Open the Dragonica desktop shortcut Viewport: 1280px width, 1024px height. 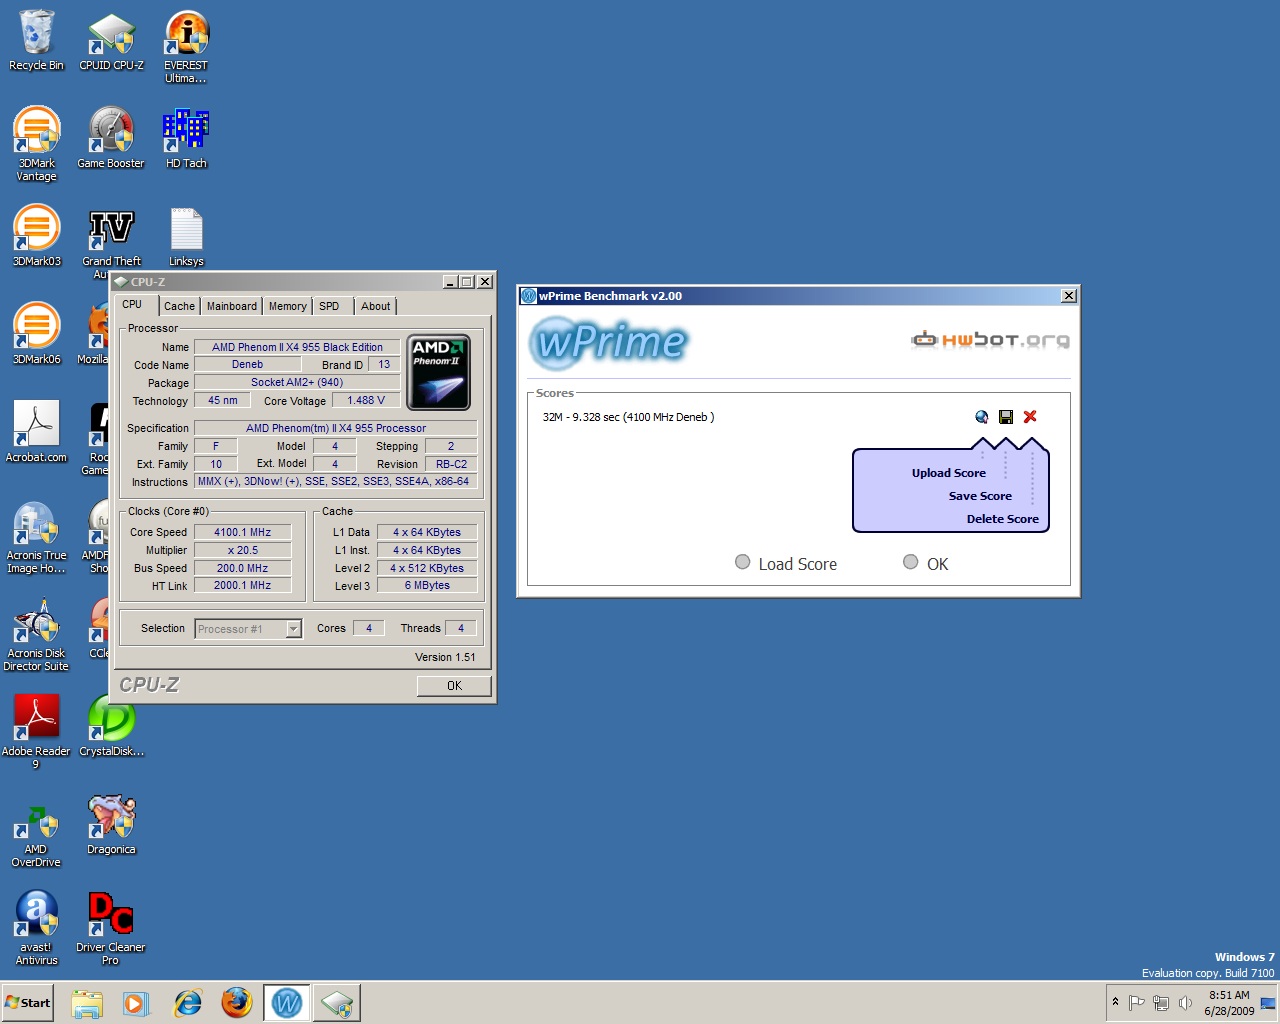(x=111, y=823)
